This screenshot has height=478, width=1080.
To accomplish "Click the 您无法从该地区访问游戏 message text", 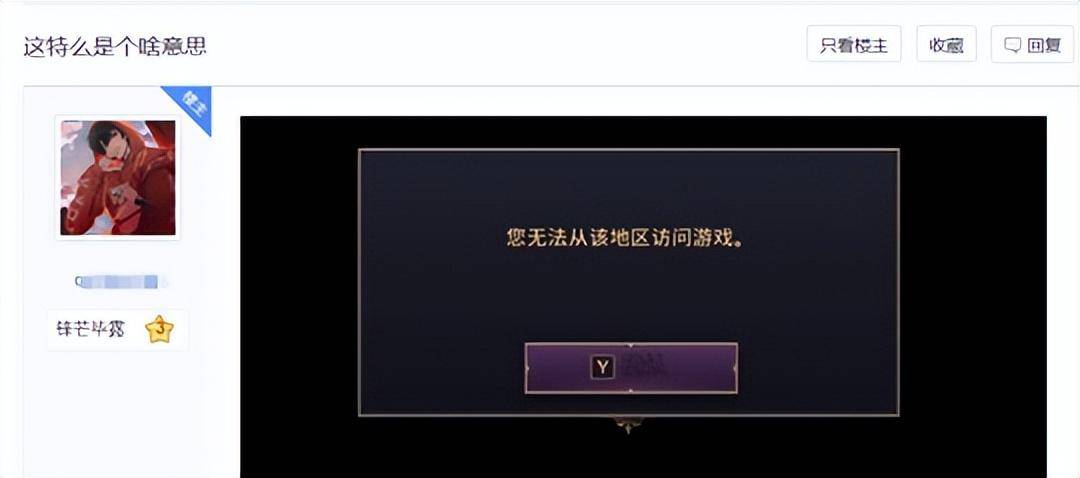I will coord(627,239).
